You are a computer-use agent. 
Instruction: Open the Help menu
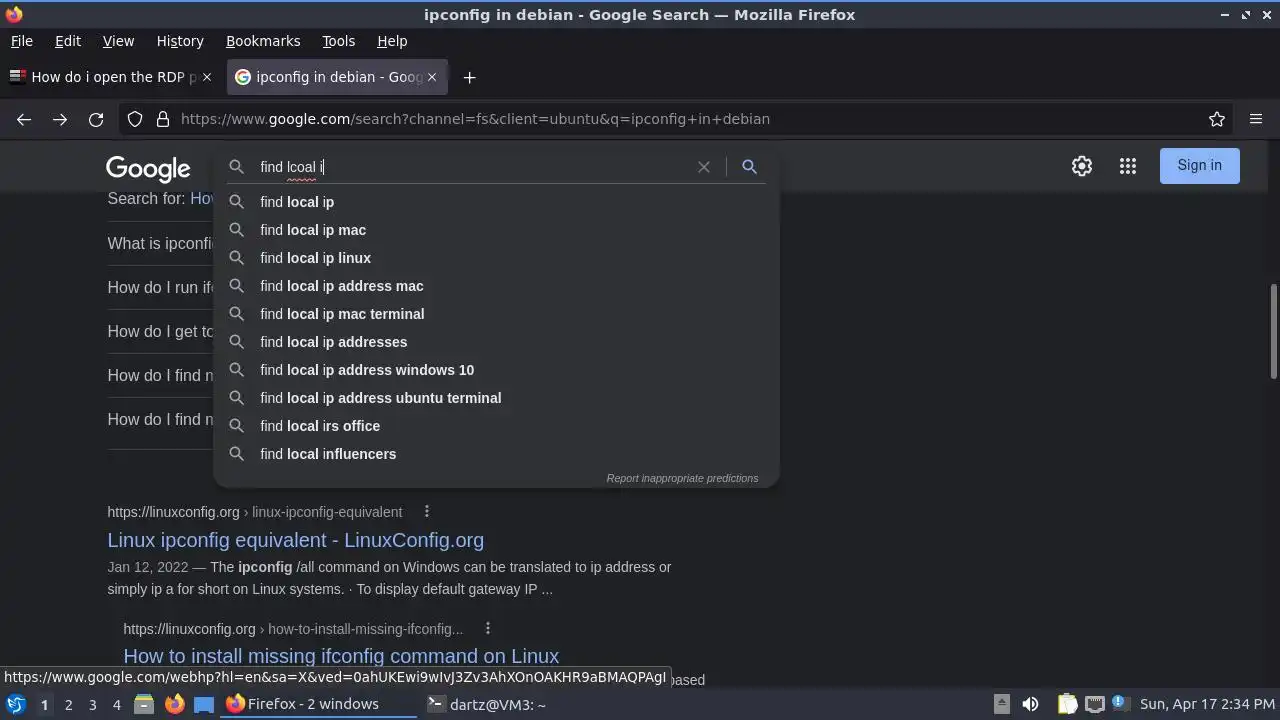coord(392,41)
